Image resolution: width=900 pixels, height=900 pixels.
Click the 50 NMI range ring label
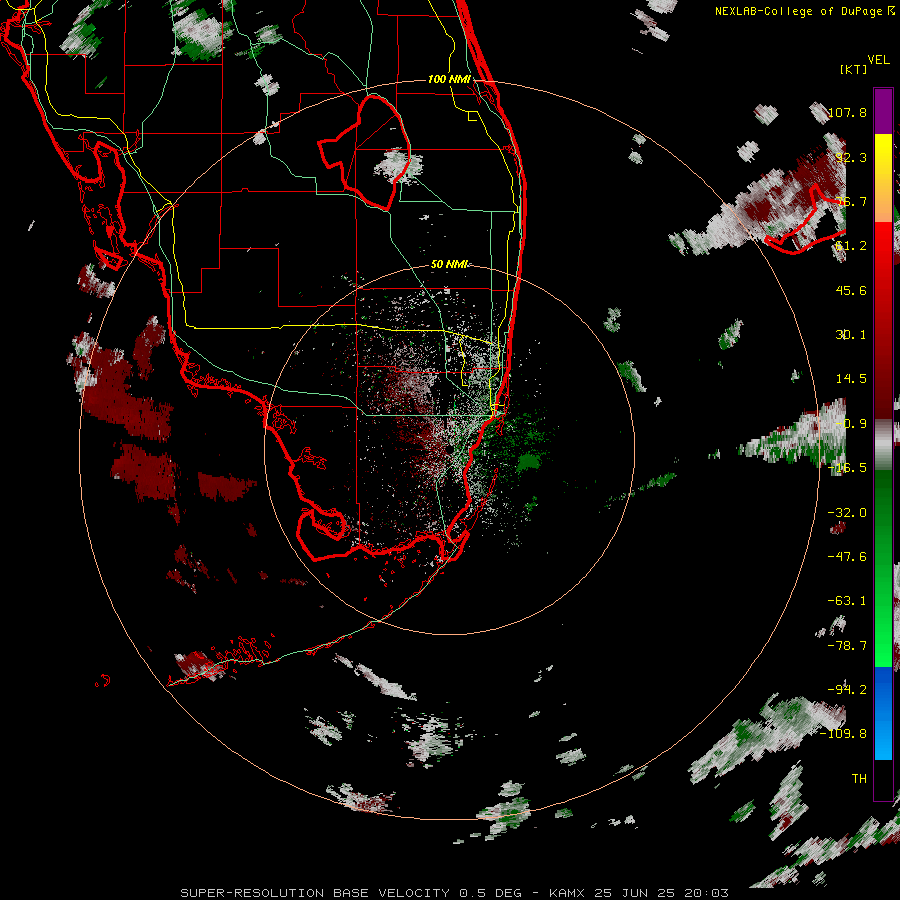(x=449, y=264)
